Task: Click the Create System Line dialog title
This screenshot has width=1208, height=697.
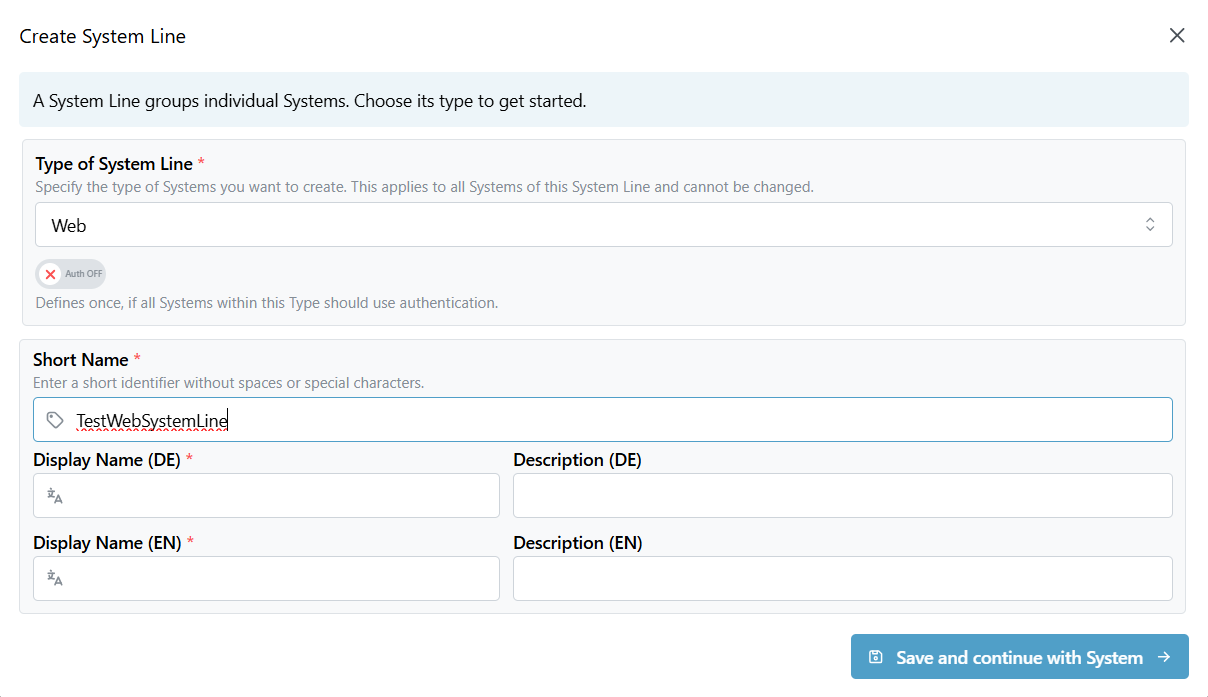Action: point(103,37)
